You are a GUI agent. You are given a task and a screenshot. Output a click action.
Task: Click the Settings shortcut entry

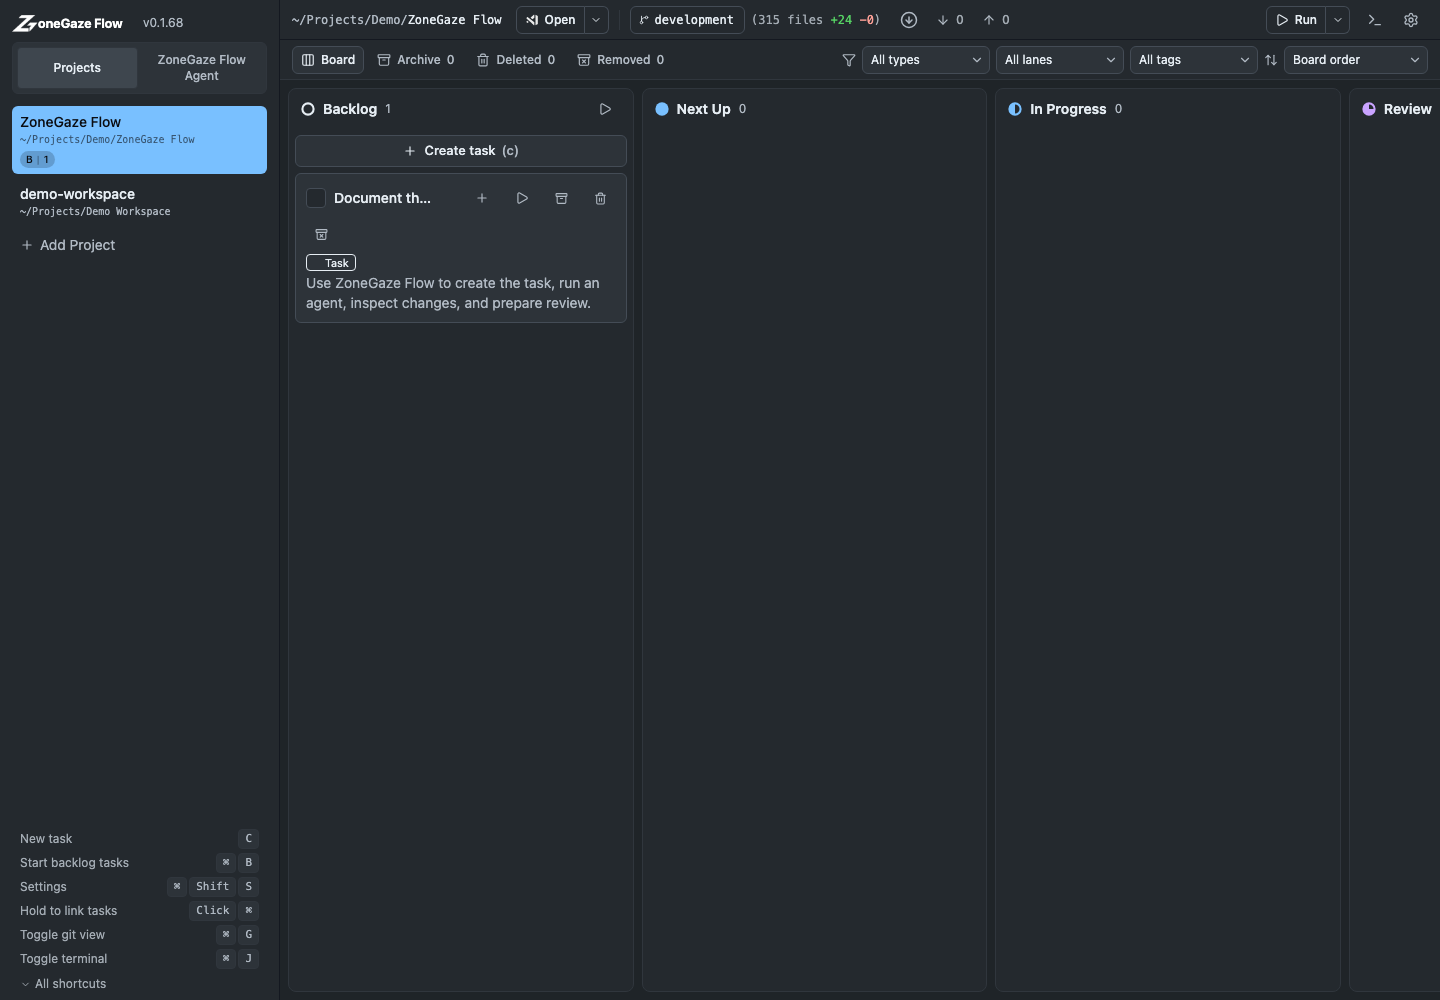[139, 887]
